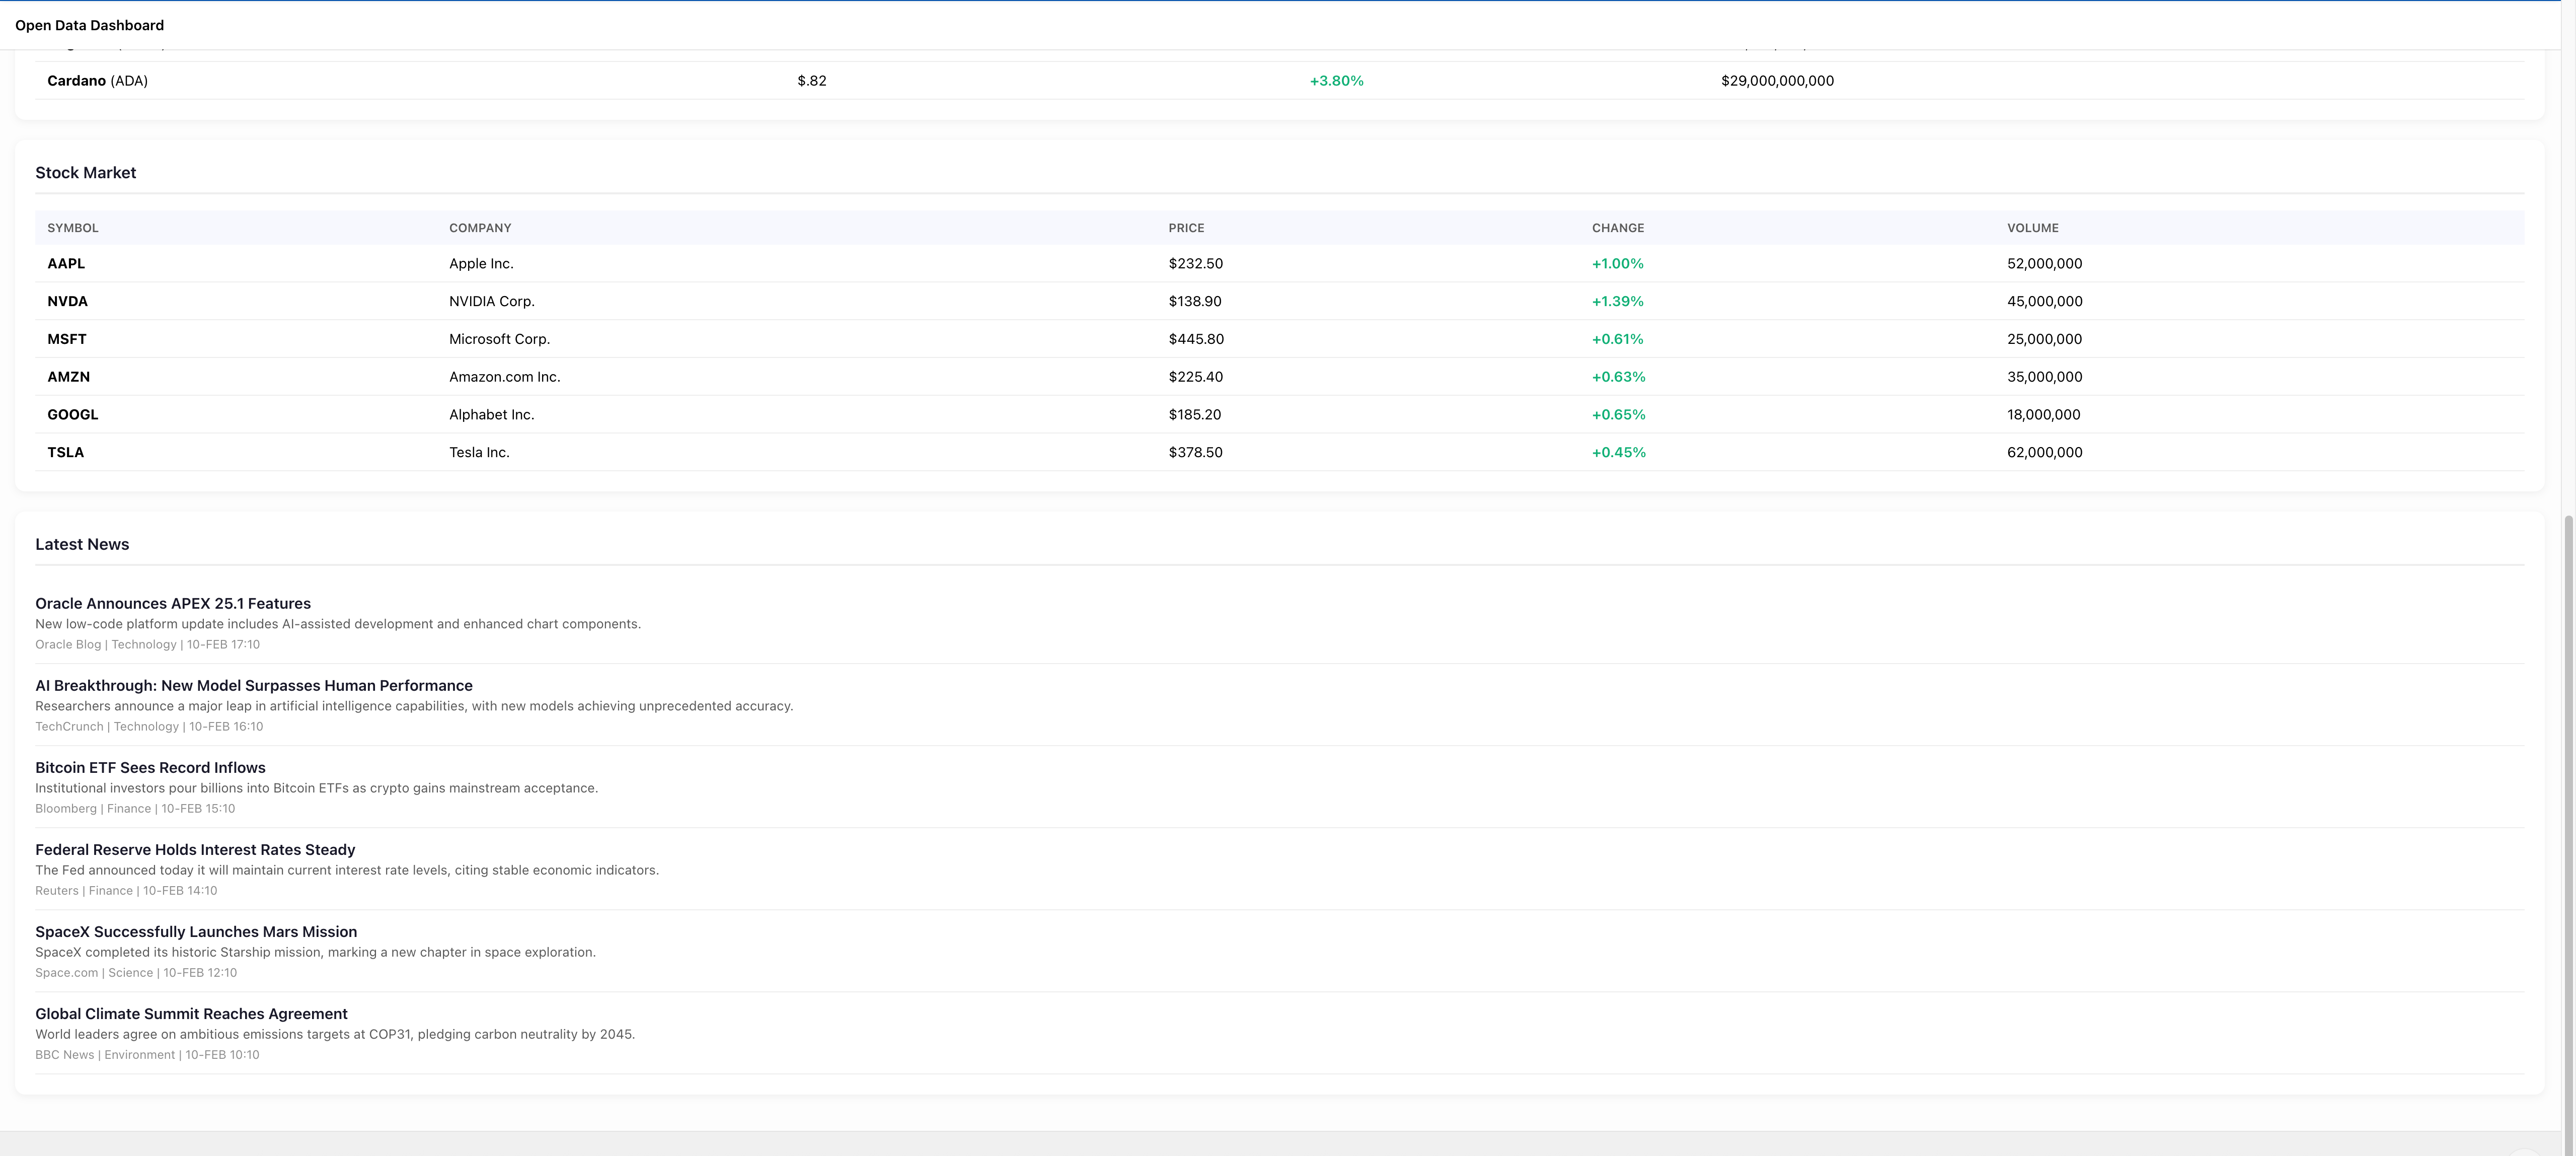This screenshot has height=1156, width=2576.
Task: Sort stocks by the VOLUME column header
Action: [2032, 228]
